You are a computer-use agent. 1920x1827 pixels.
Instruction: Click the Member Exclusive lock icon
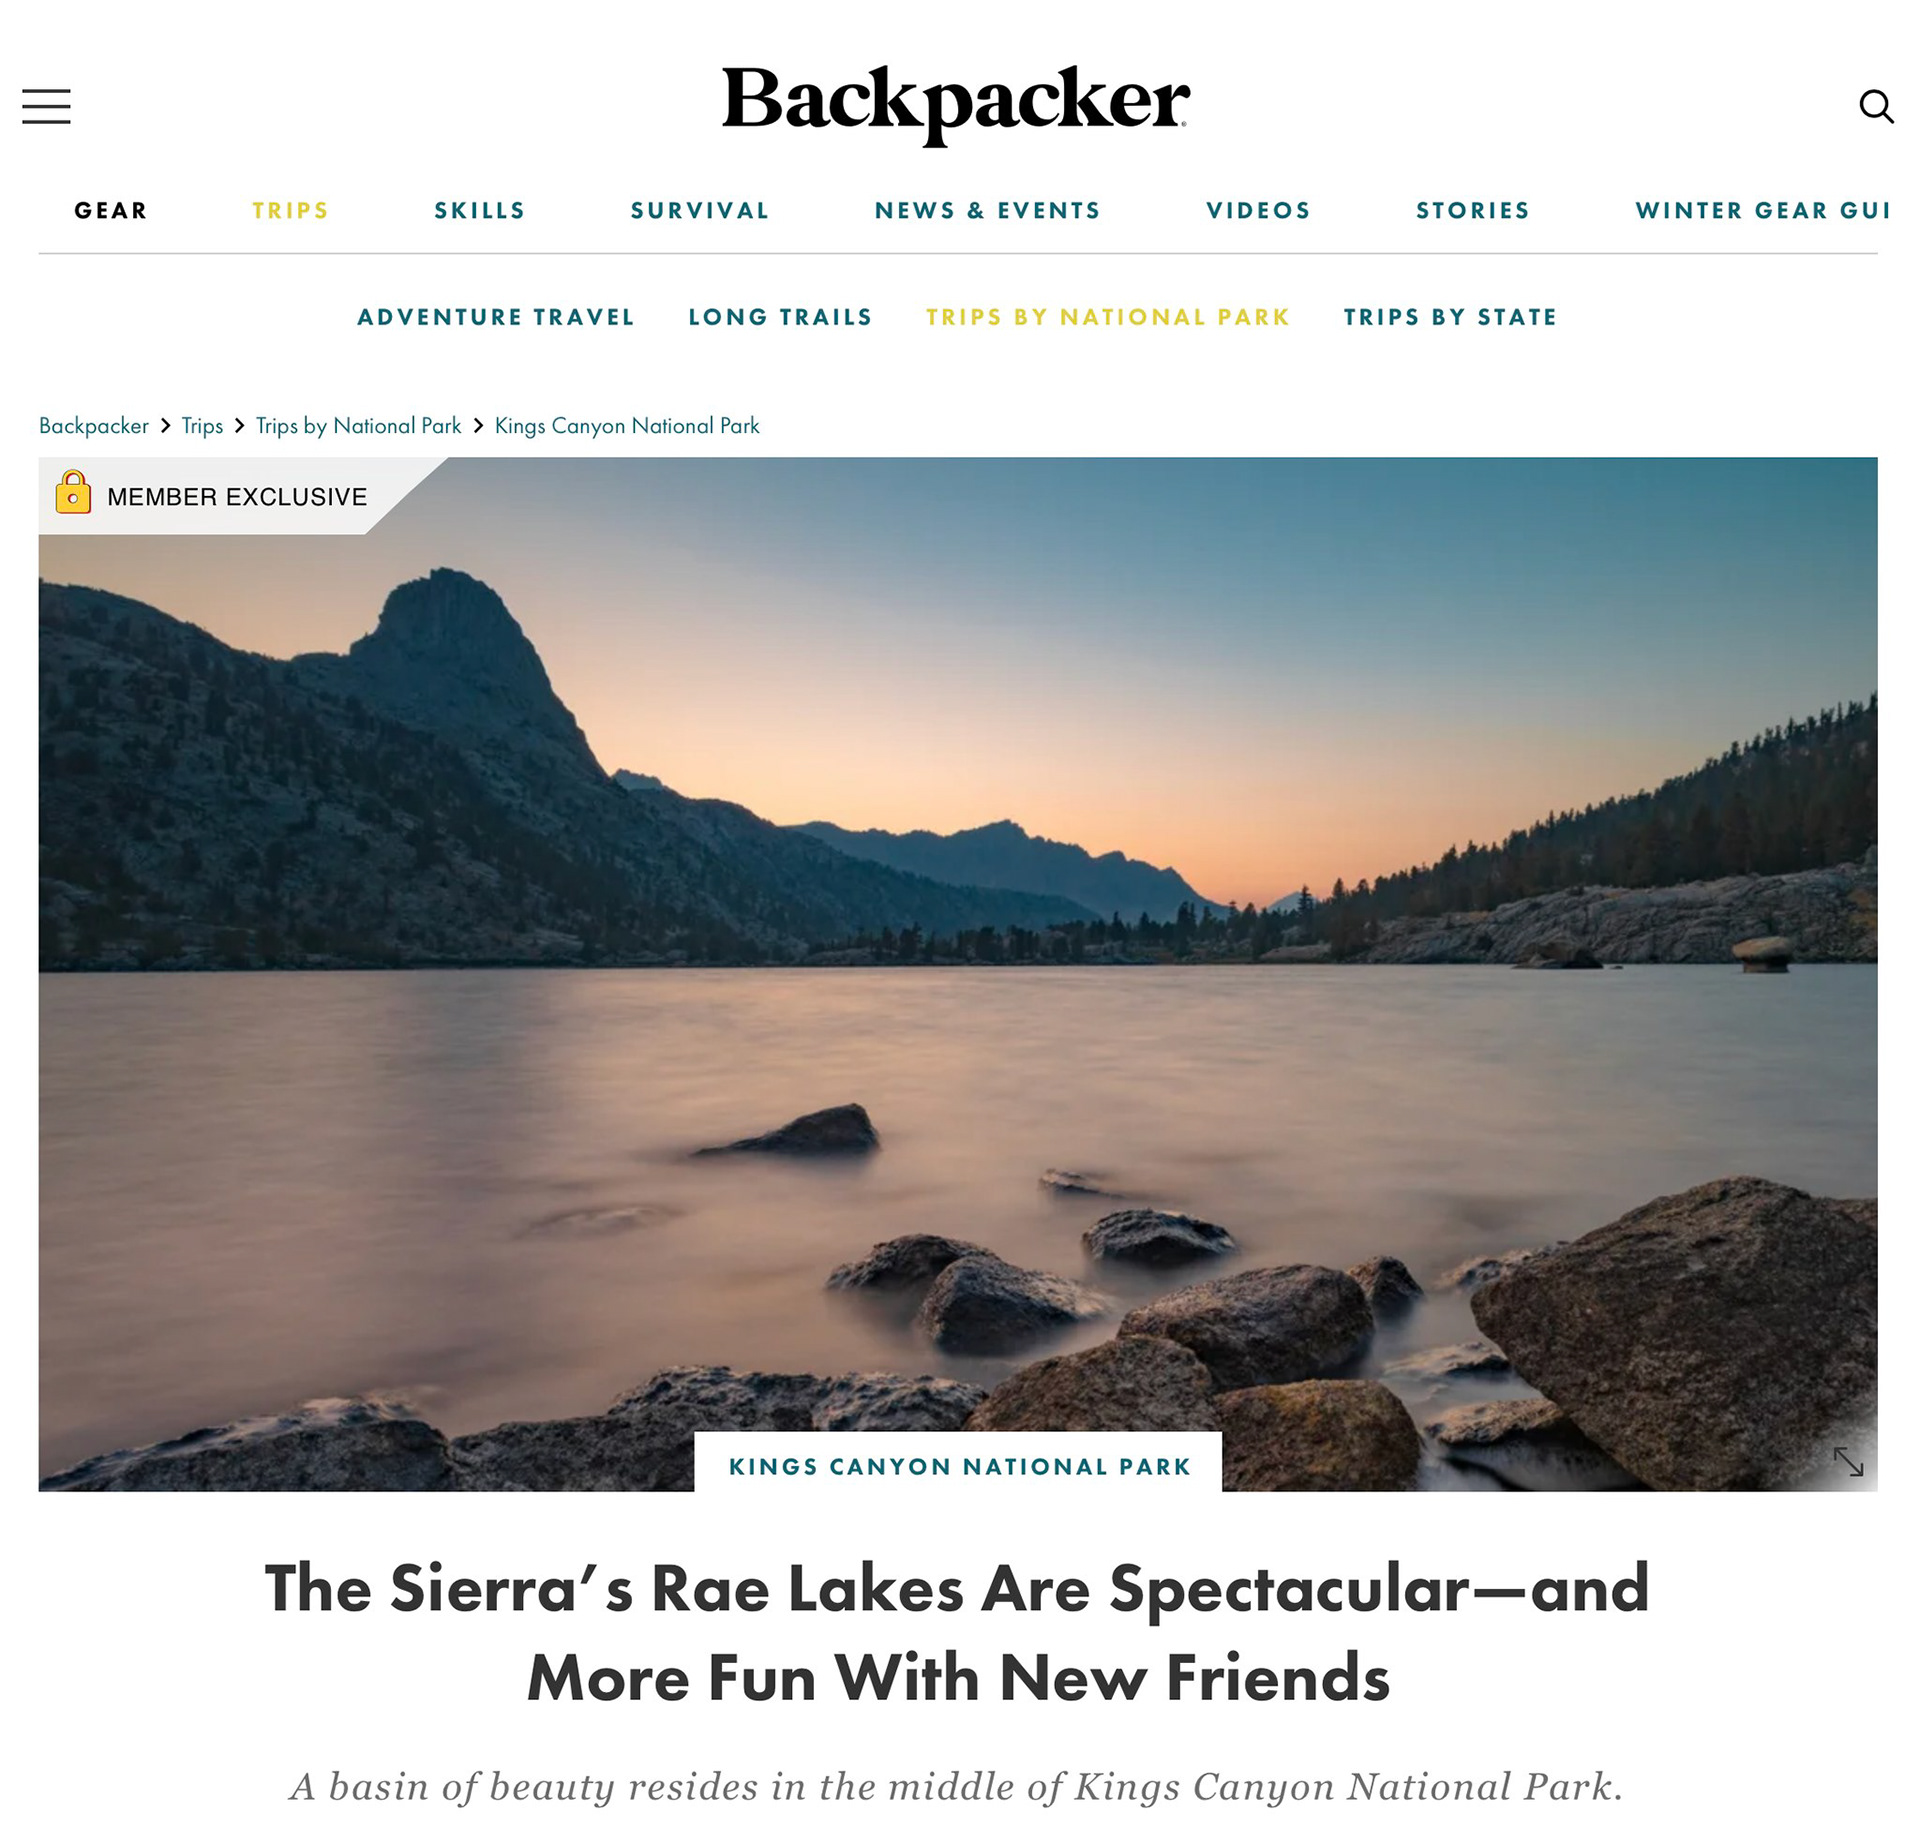point(73,492)
